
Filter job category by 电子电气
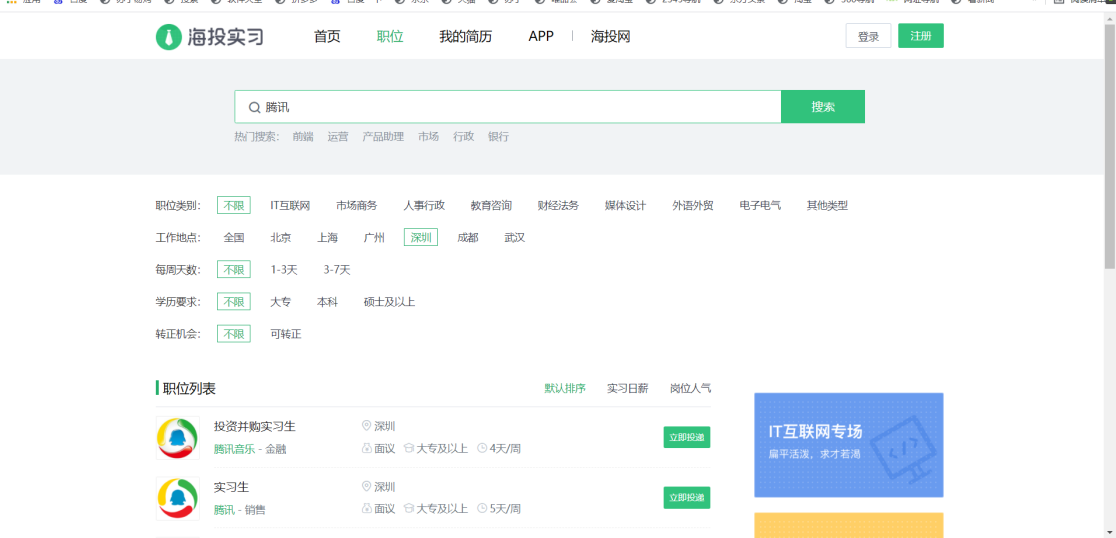(x=760, y=206)
